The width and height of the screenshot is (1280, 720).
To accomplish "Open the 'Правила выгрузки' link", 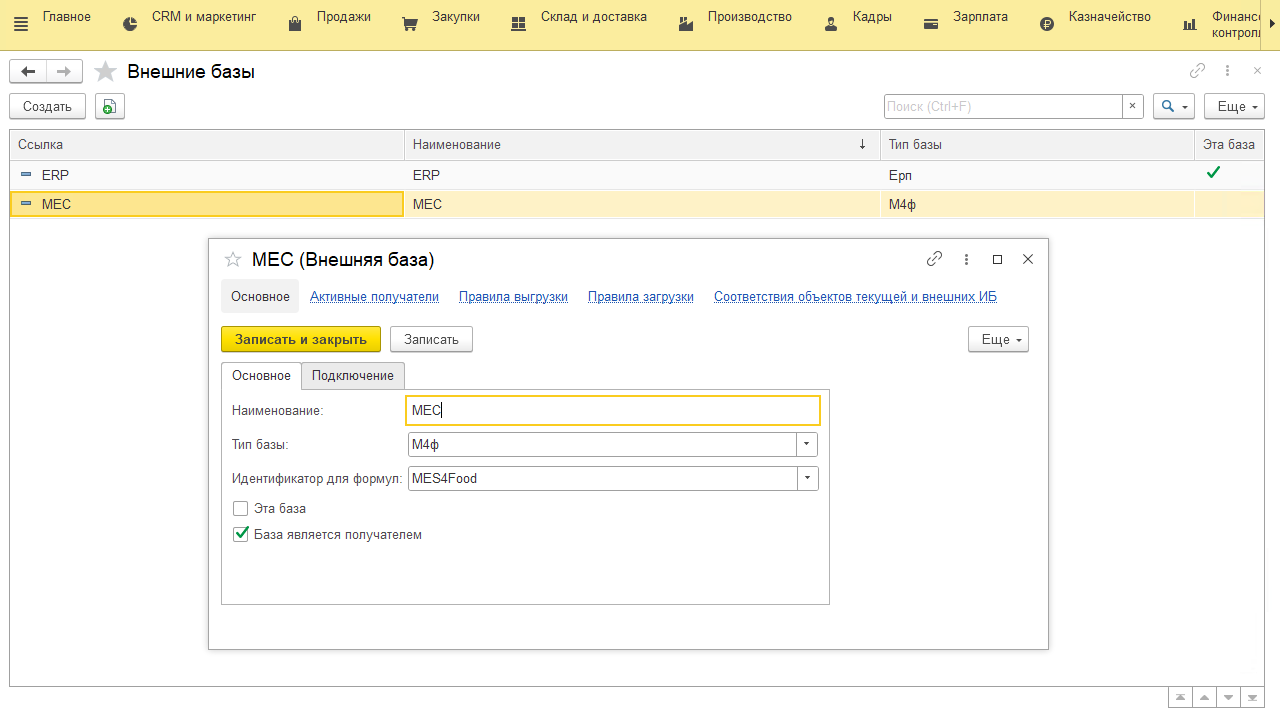I will (513, 296).
